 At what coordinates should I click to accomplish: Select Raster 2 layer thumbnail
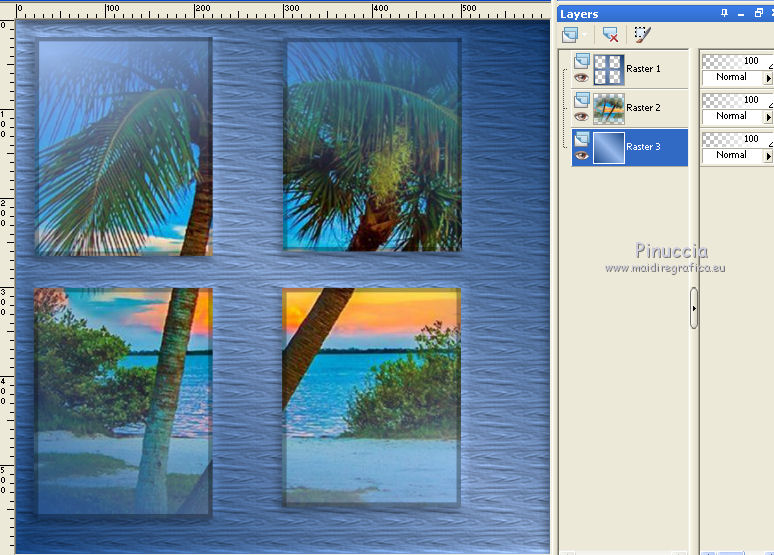[609, 109]
